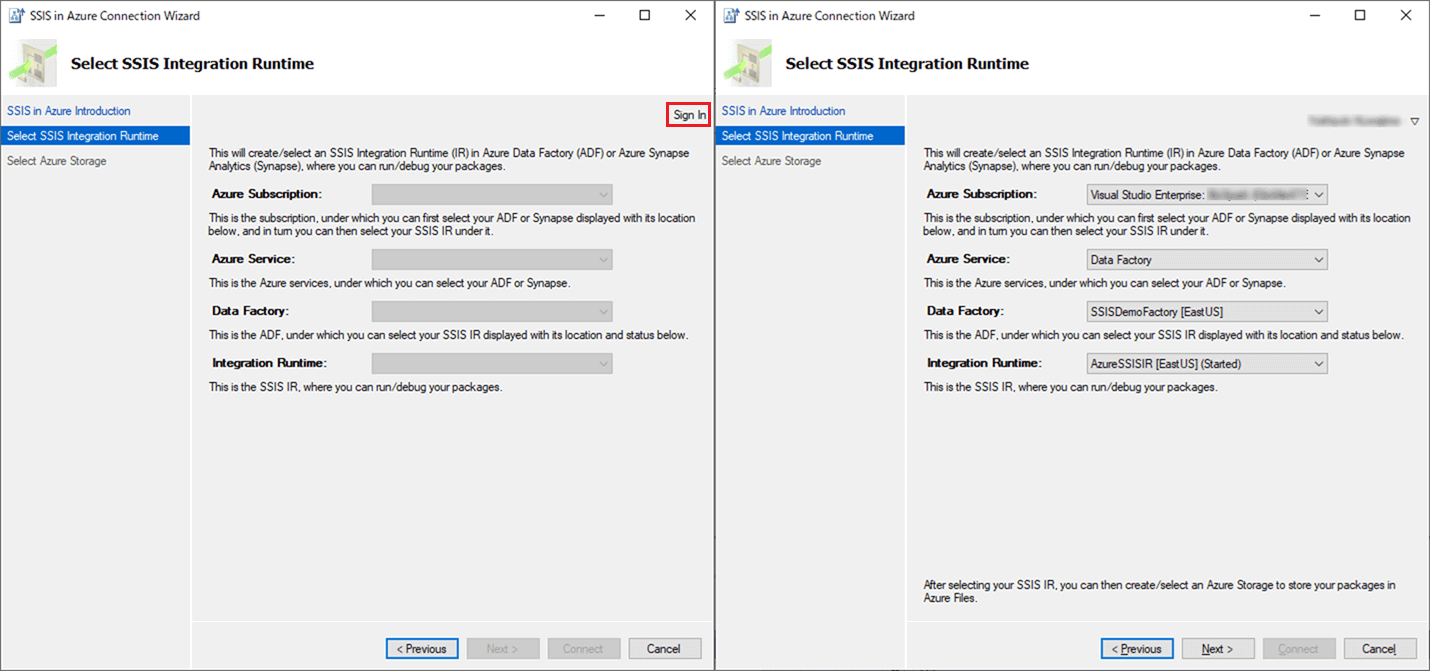The width and height of the screenshot is (1430, 671).
Task: Click the Sign In button in left wizard
Action: click(x=689, y=115)
